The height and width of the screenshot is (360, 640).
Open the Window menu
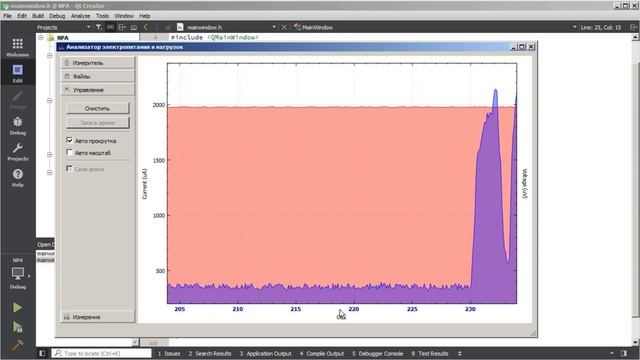pos(124,16)
